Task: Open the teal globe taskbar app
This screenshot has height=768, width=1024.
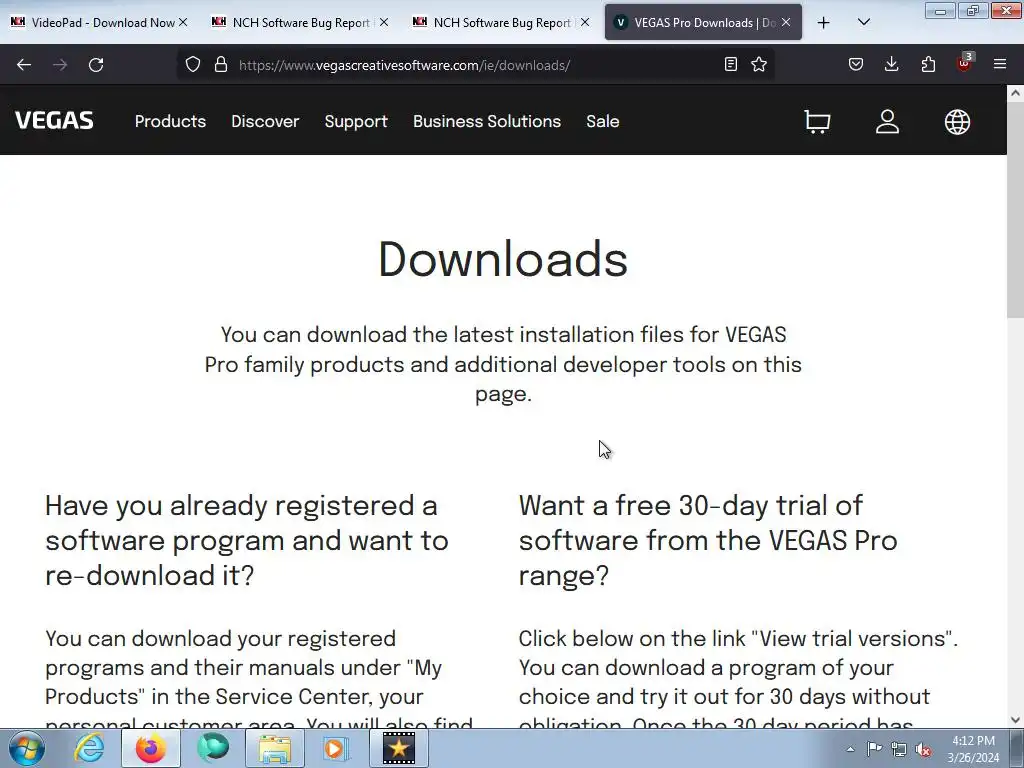Action: (213, 748)
